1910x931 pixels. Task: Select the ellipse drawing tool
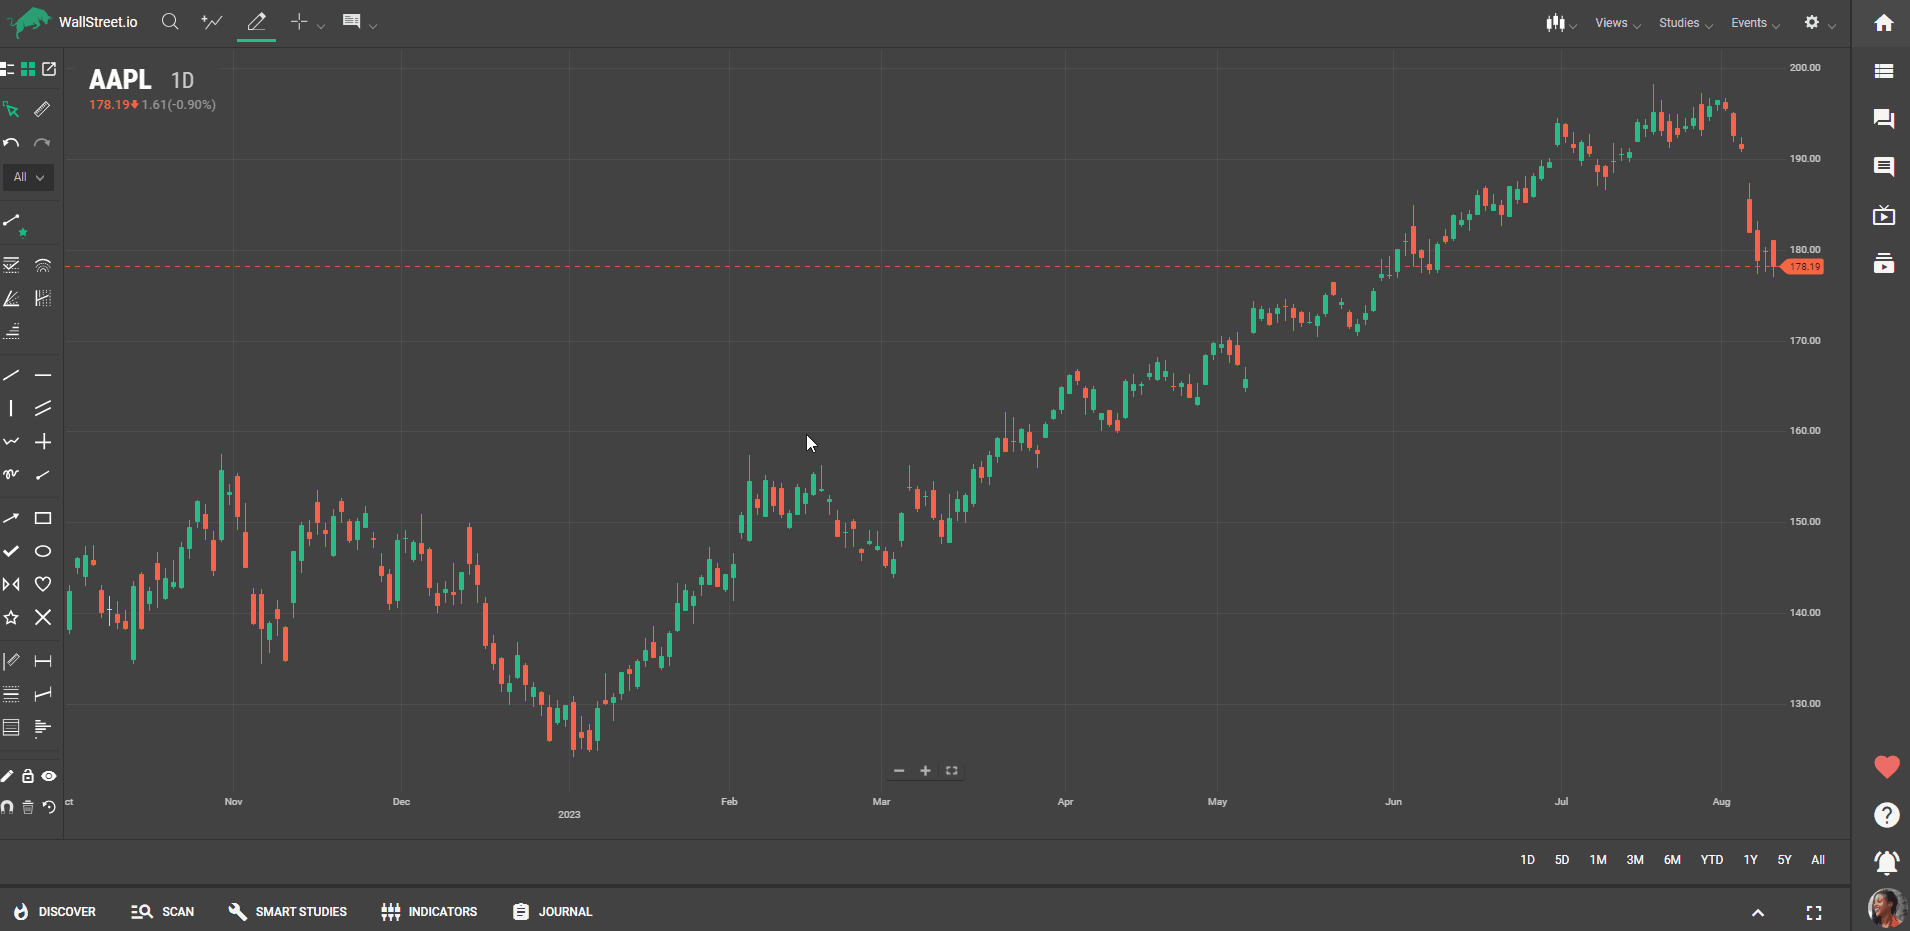[x=43, y=551]
